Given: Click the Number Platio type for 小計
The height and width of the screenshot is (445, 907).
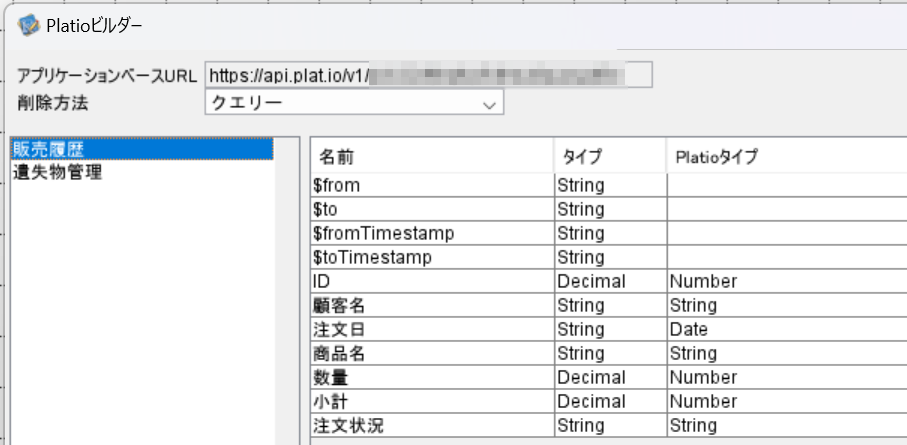Looking at the screenshot, I should [787, 402].
